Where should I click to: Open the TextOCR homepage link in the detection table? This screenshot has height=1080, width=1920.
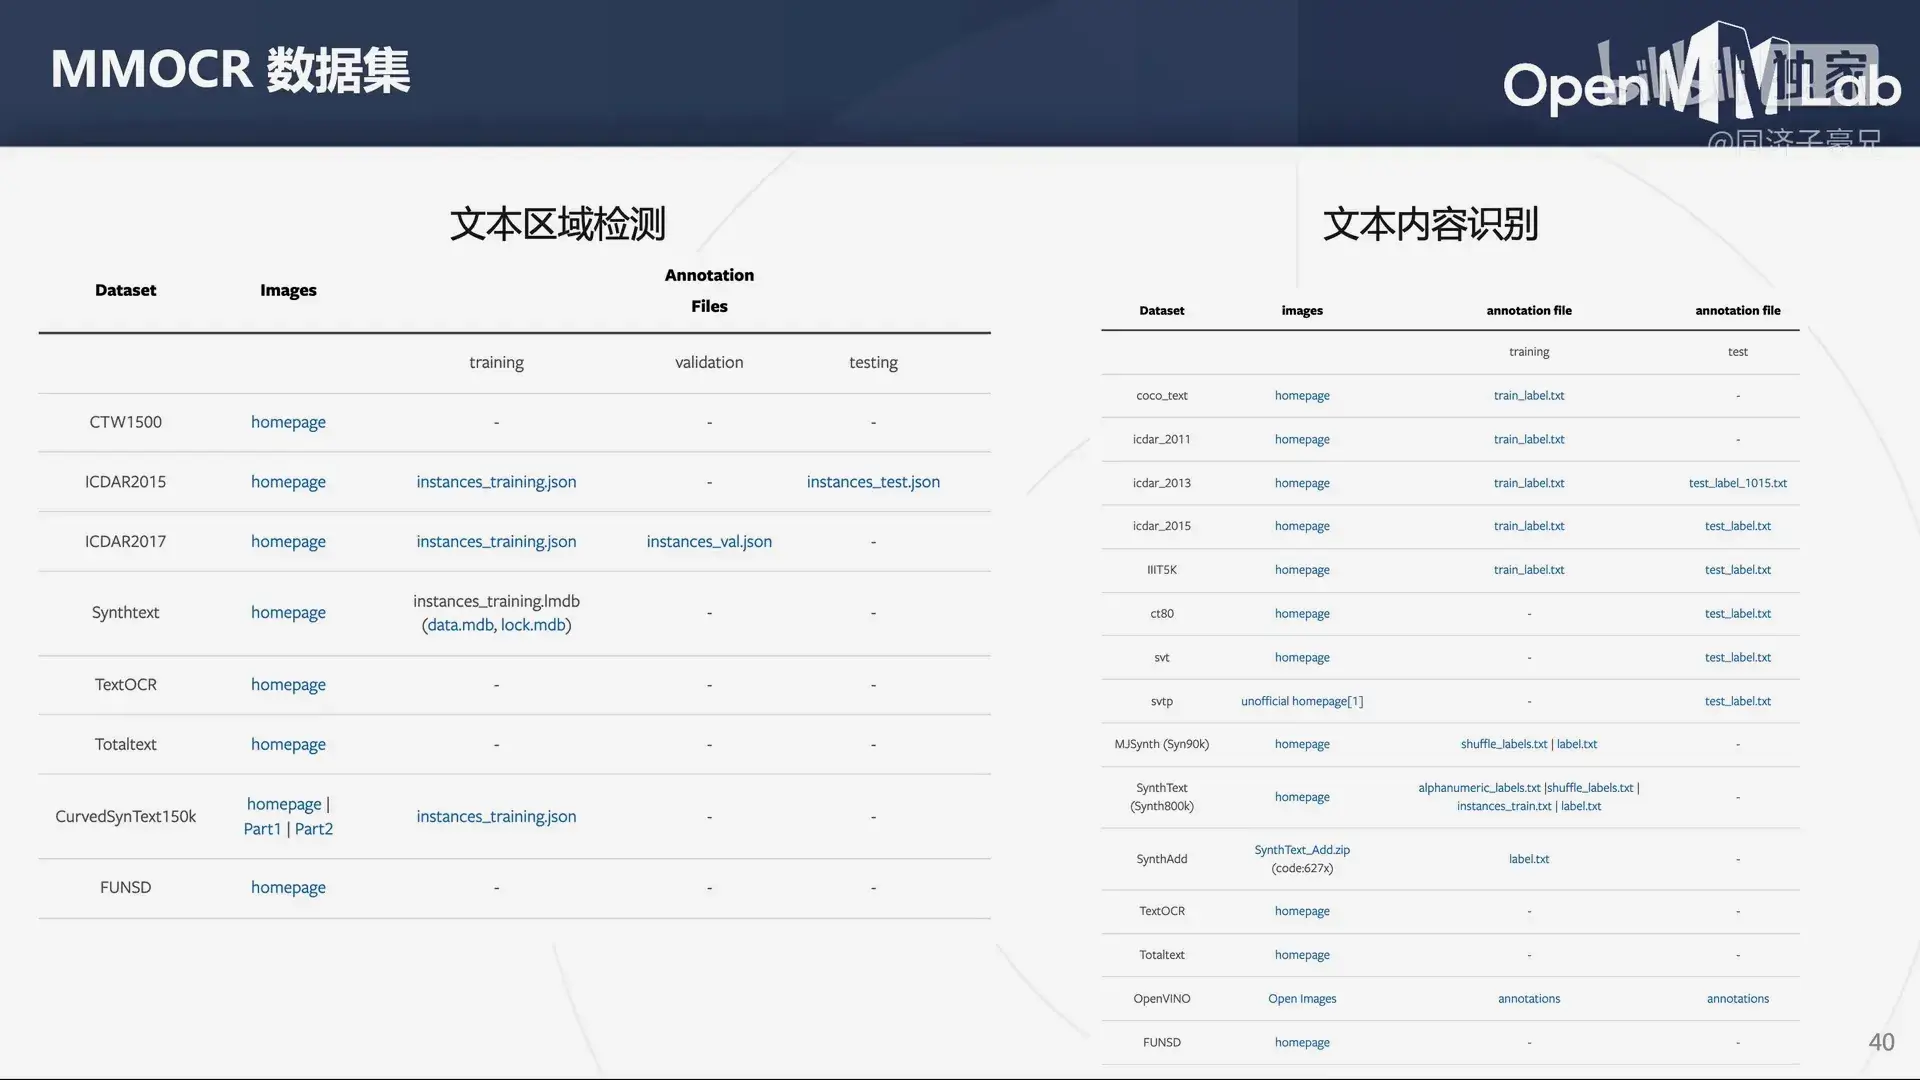pos(288,685)
